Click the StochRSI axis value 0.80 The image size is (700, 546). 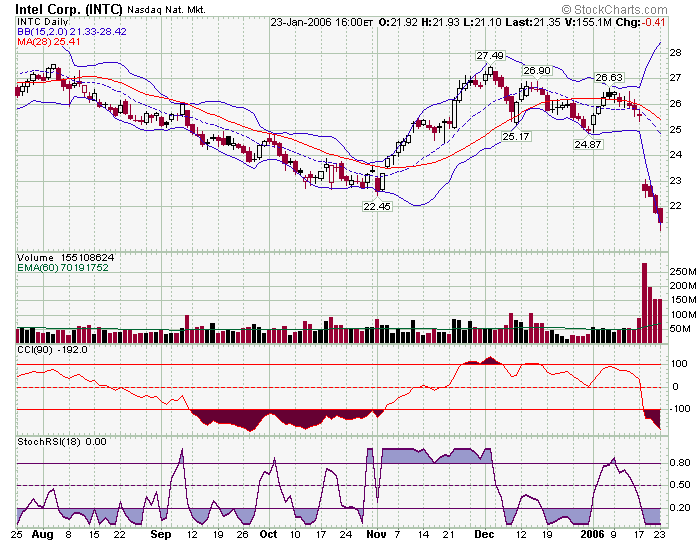point(680,463)
